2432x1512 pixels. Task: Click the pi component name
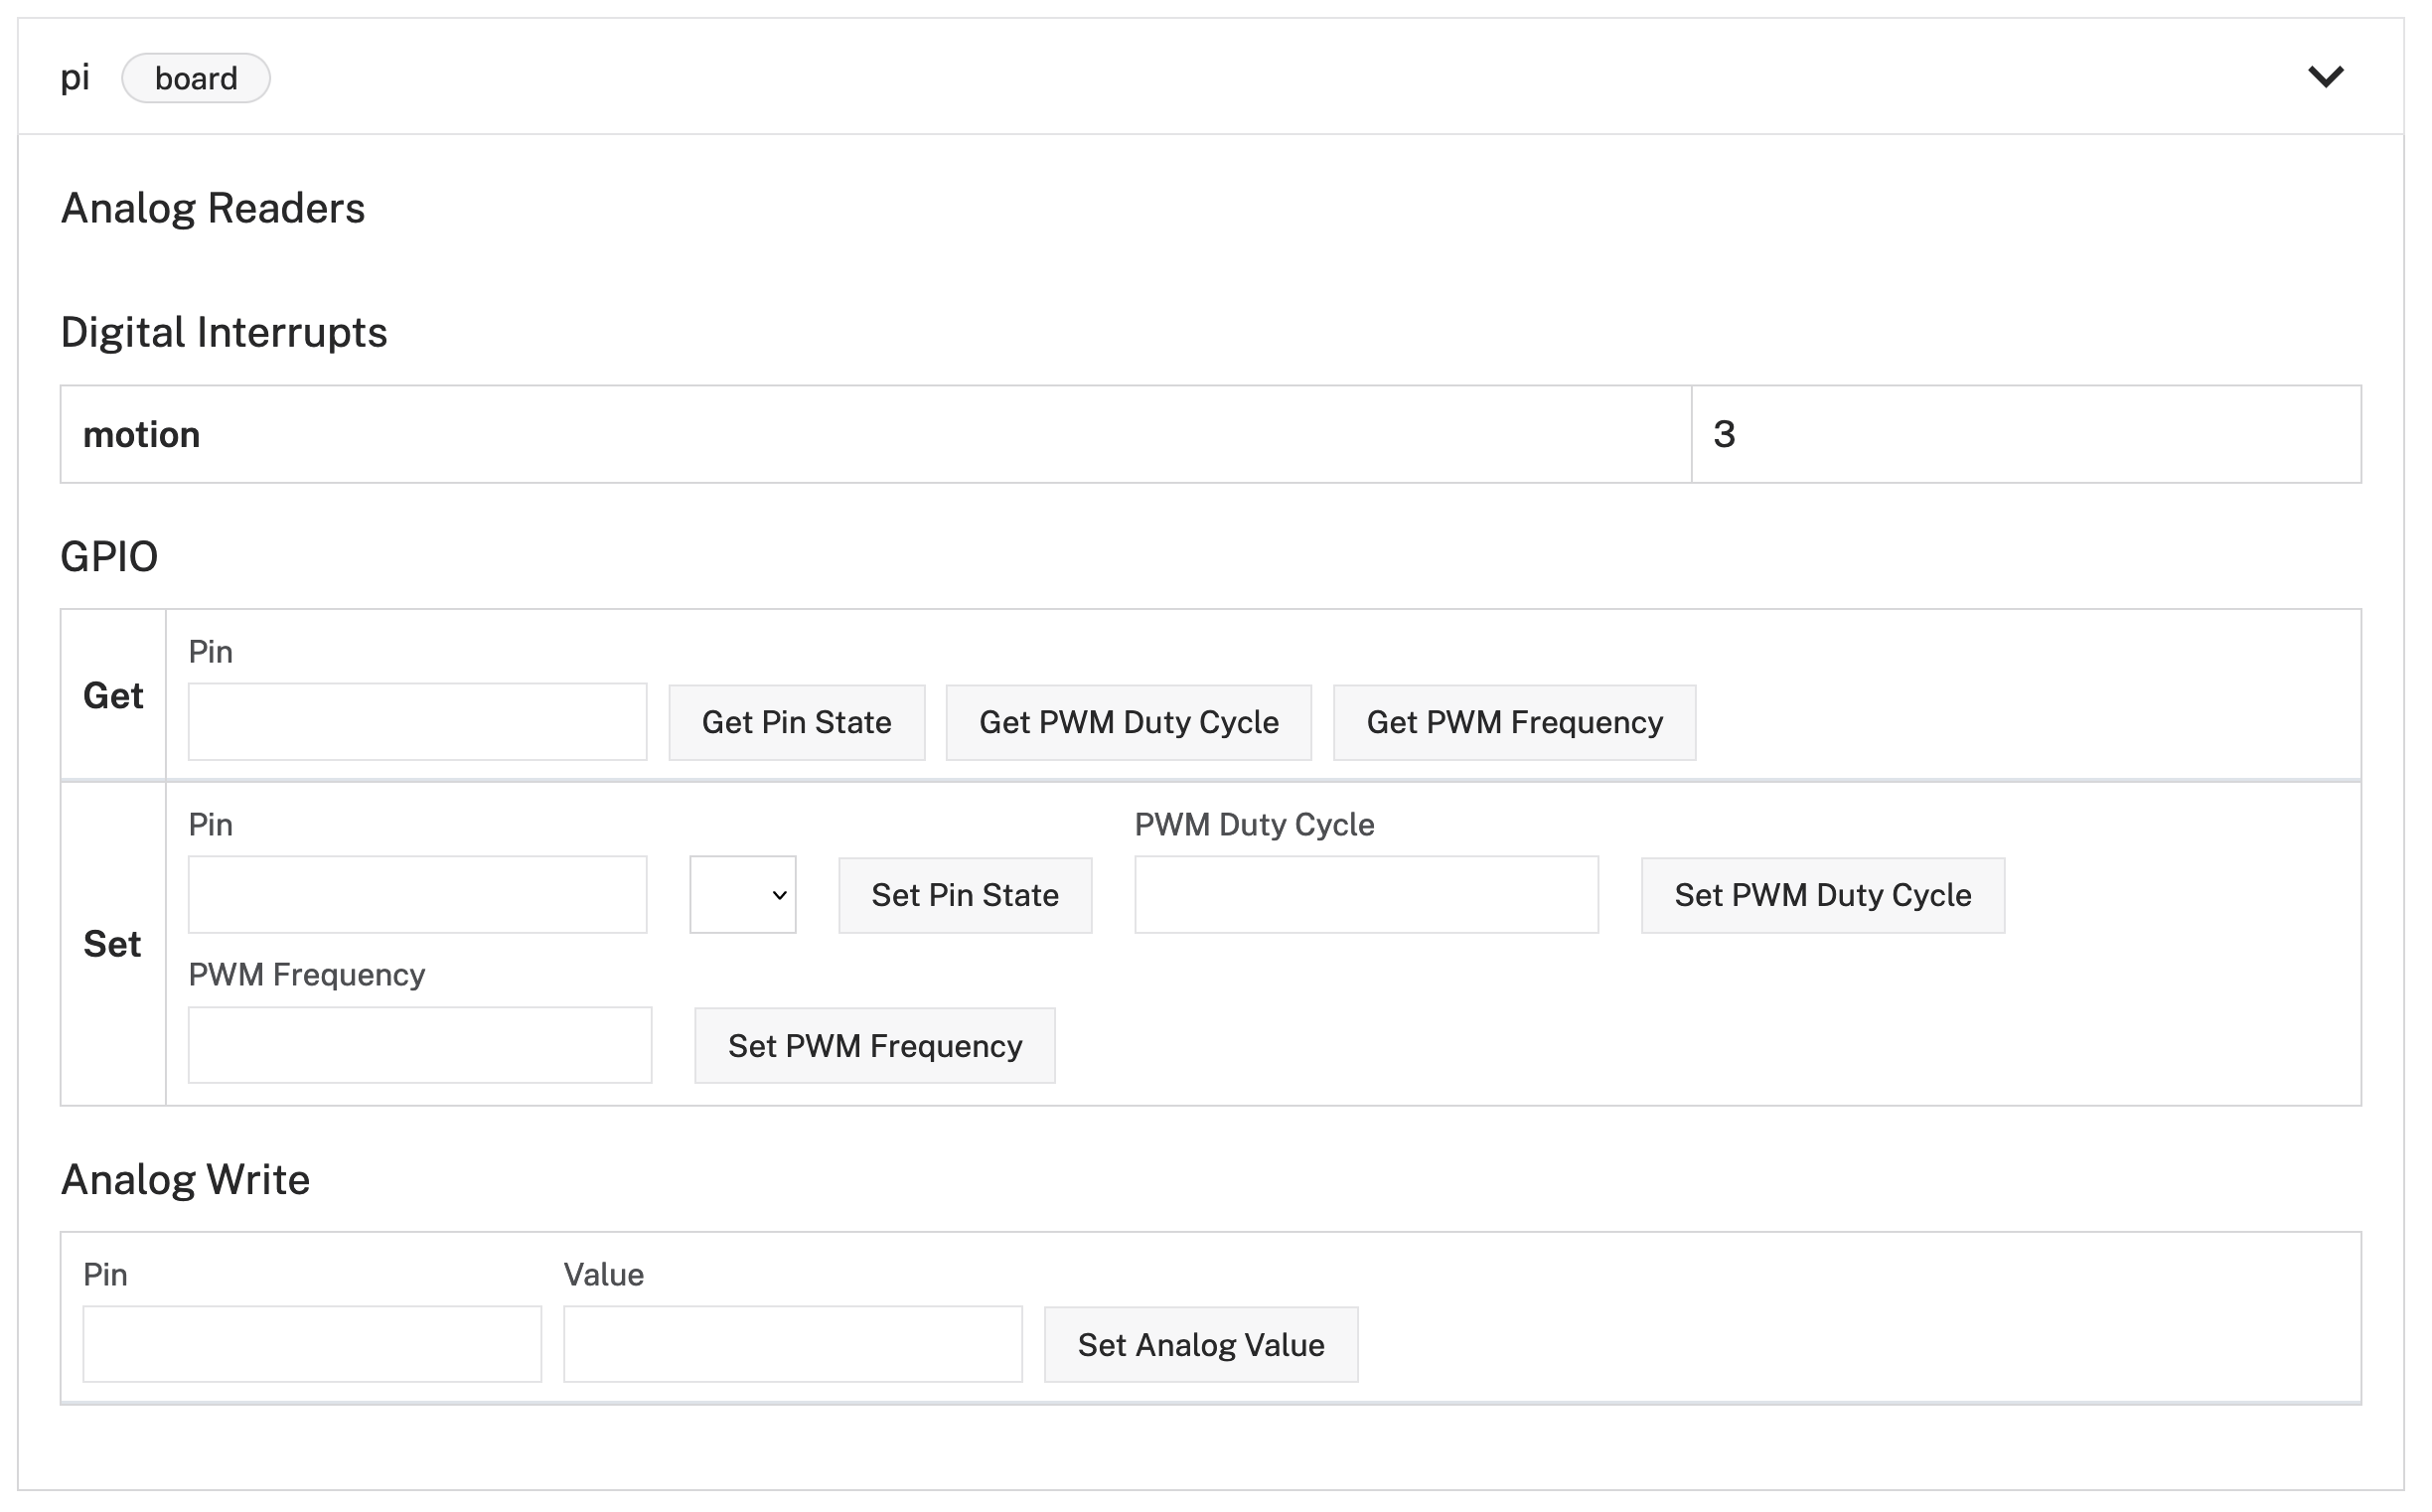[x=75, y=78]
